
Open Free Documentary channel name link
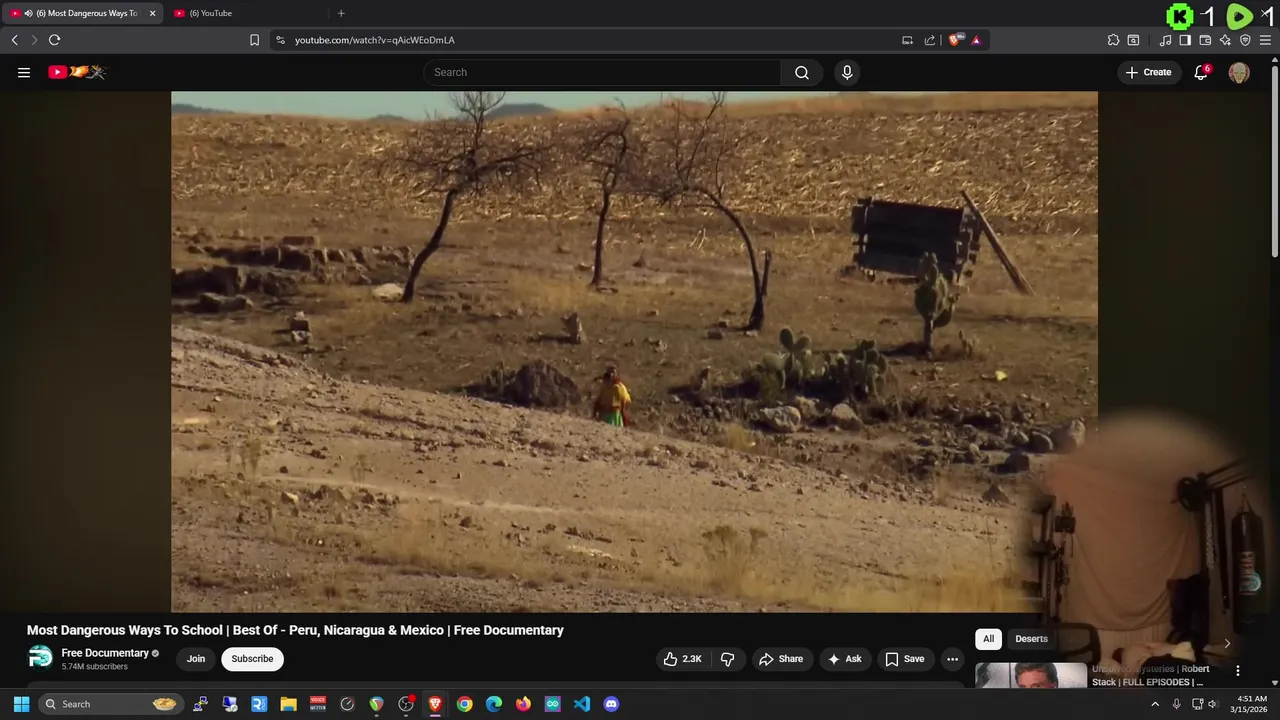point(105,653)
